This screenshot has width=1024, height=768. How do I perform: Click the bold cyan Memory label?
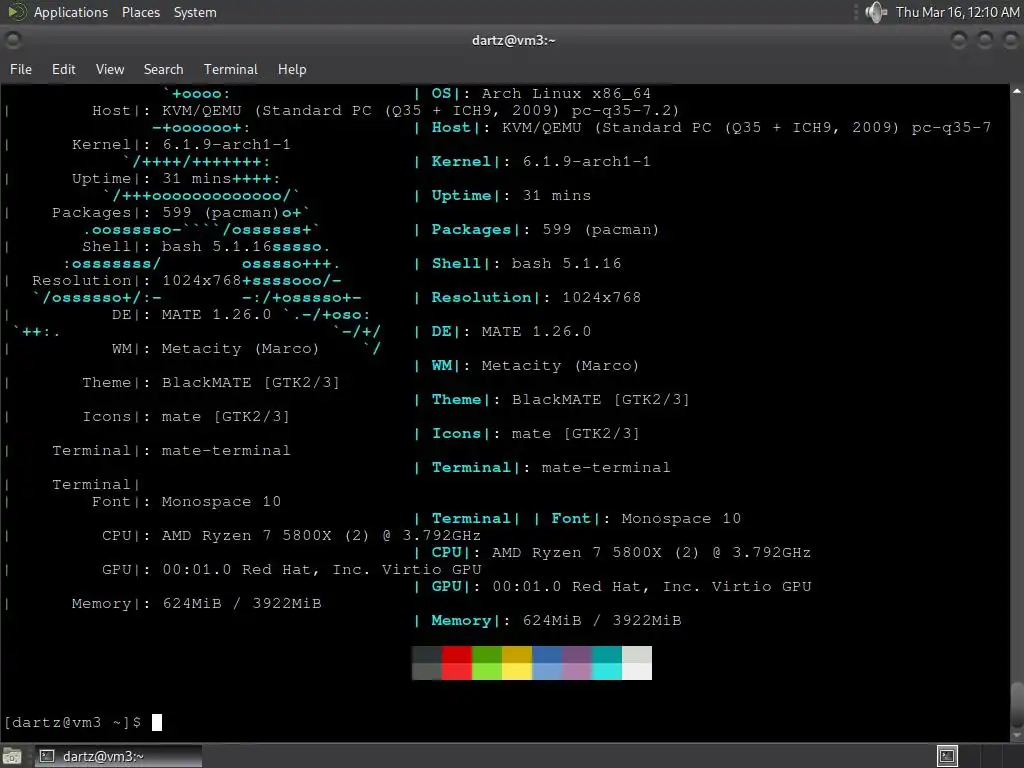tap(461, 620)
